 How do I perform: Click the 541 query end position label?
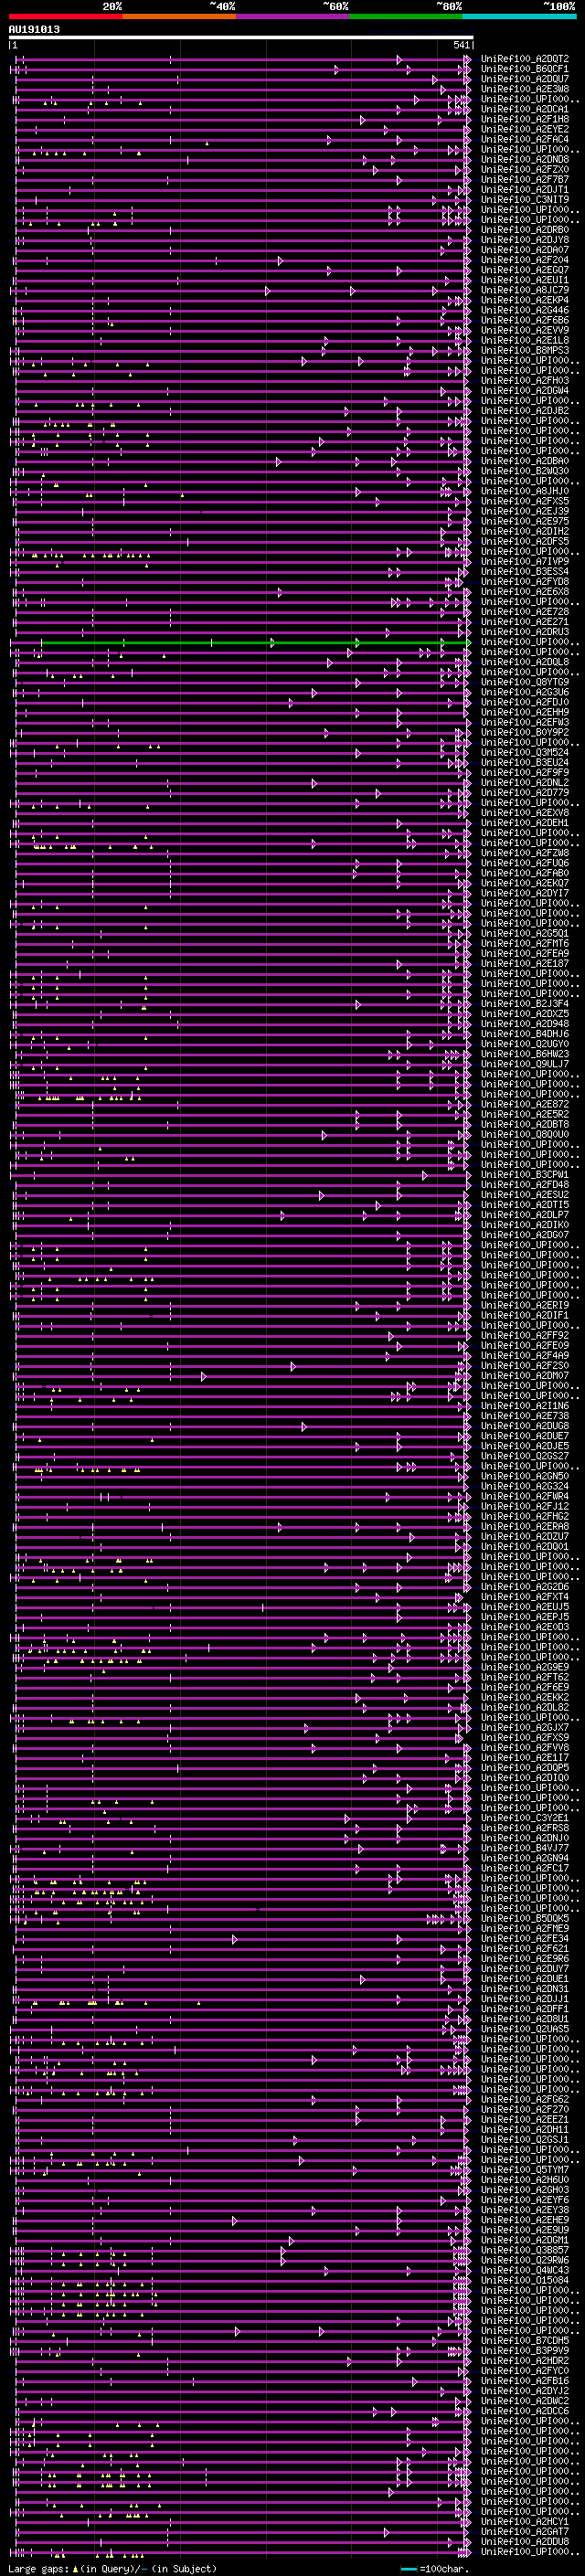pyautogui.click(x=461, y=45)
